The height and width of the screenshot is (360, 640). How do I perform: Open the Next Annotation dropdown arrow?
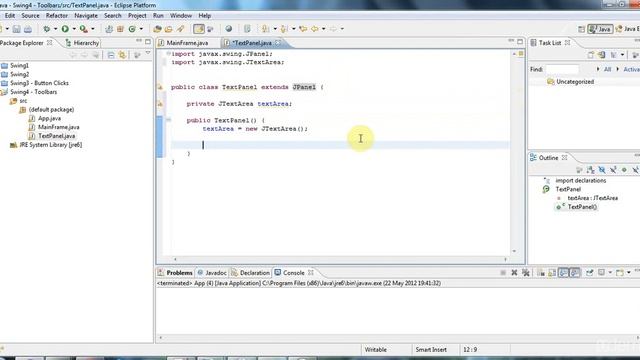[x=275, y=29]
